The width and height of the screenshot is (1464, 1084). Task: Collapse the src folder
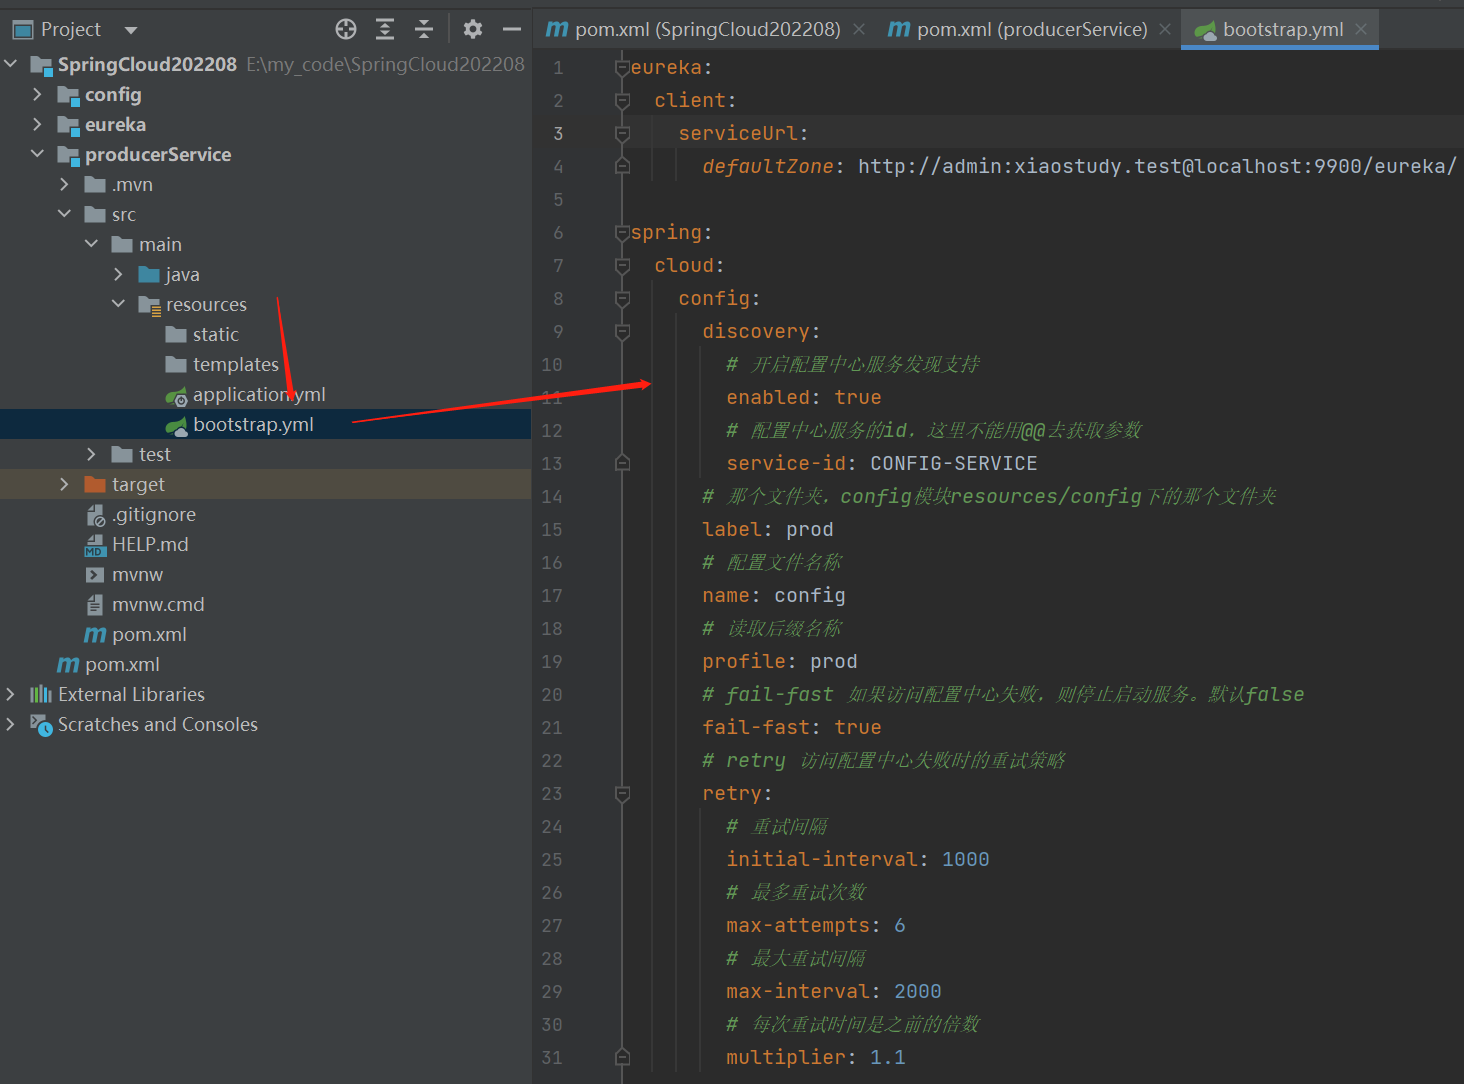[x=65, y=214]
